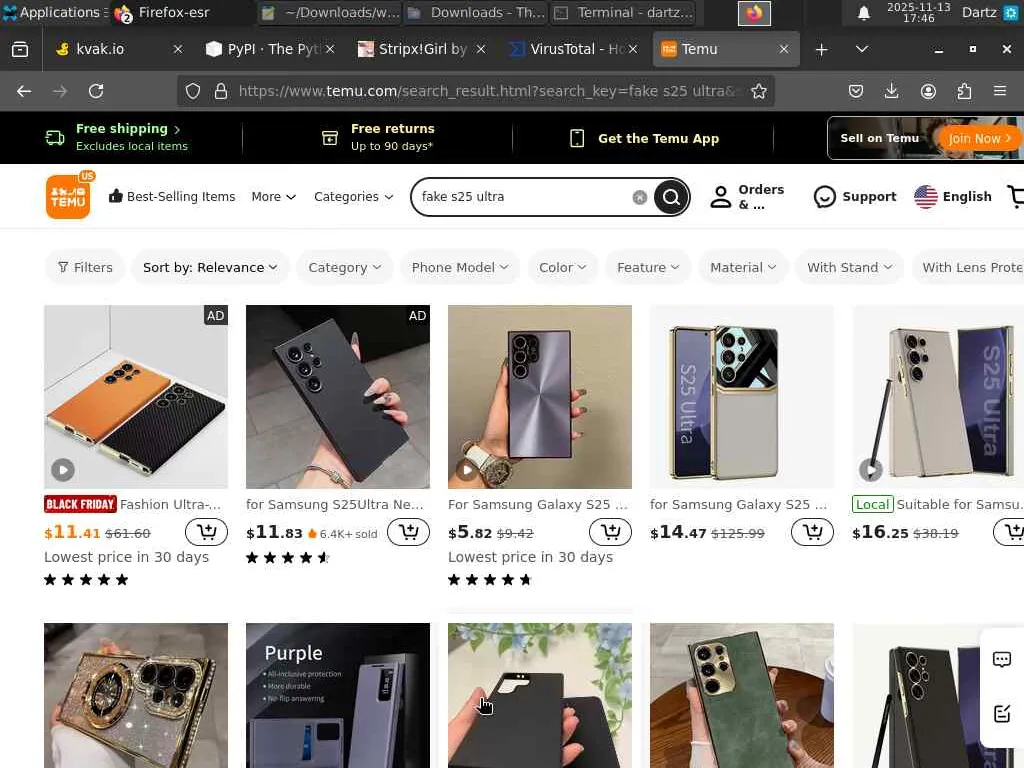Play video on orange and black case thumbnail
Image resolution: width=1024 pixels, height=768 pixels.
point(63,470)
